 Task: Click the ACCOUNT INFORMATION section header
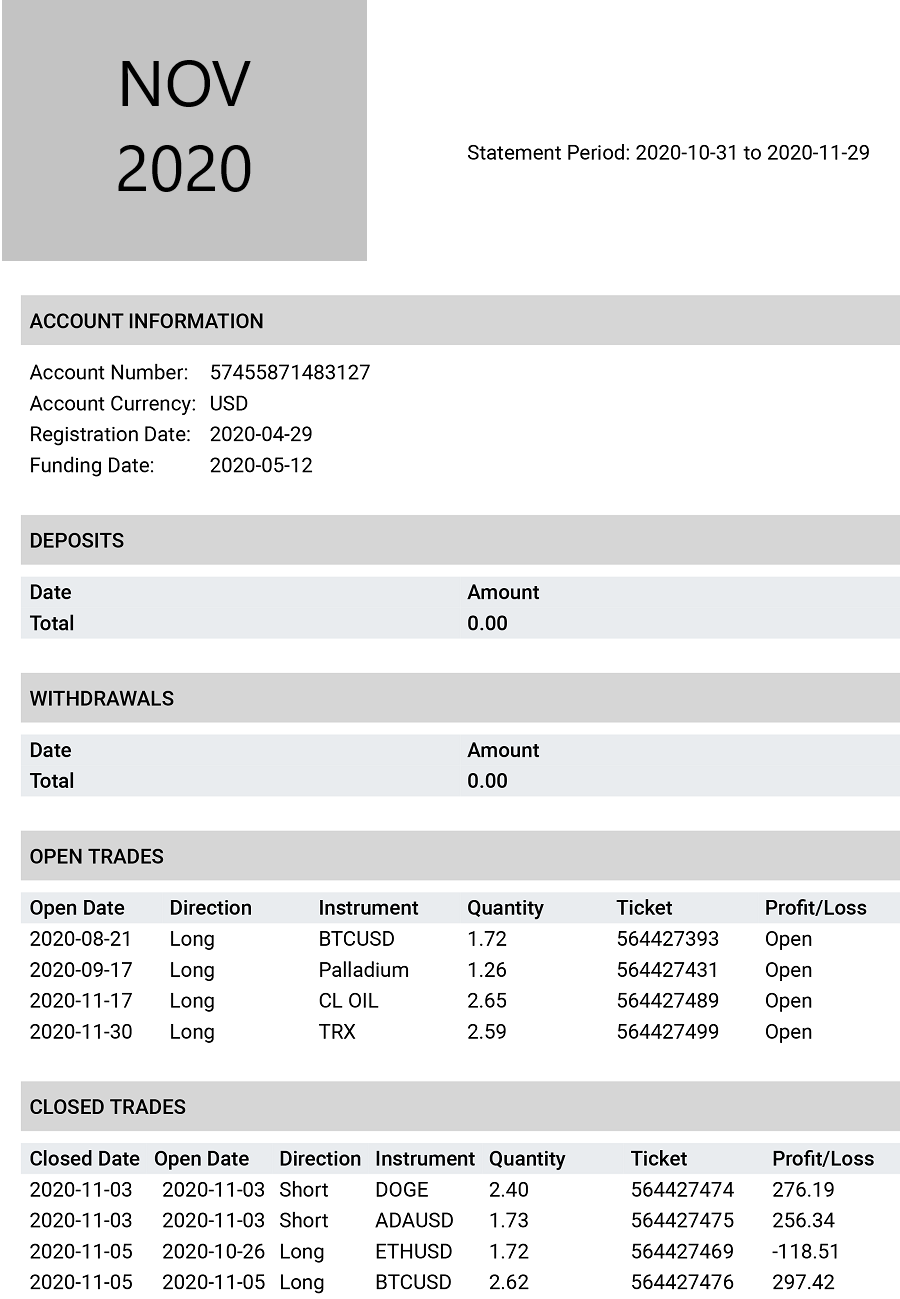click(460, 320)
